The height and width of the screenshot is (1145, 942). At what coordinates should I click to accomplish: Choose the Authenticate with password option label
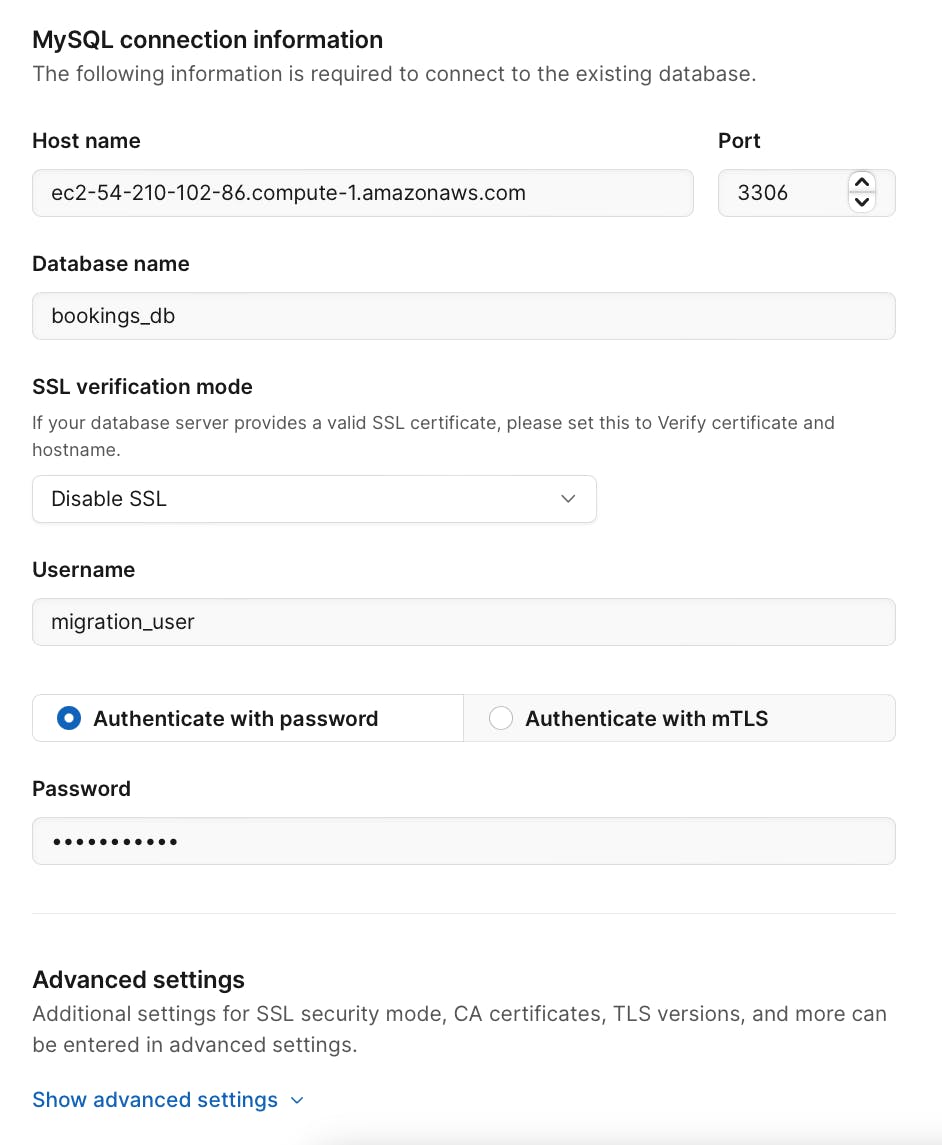[235, 718]
